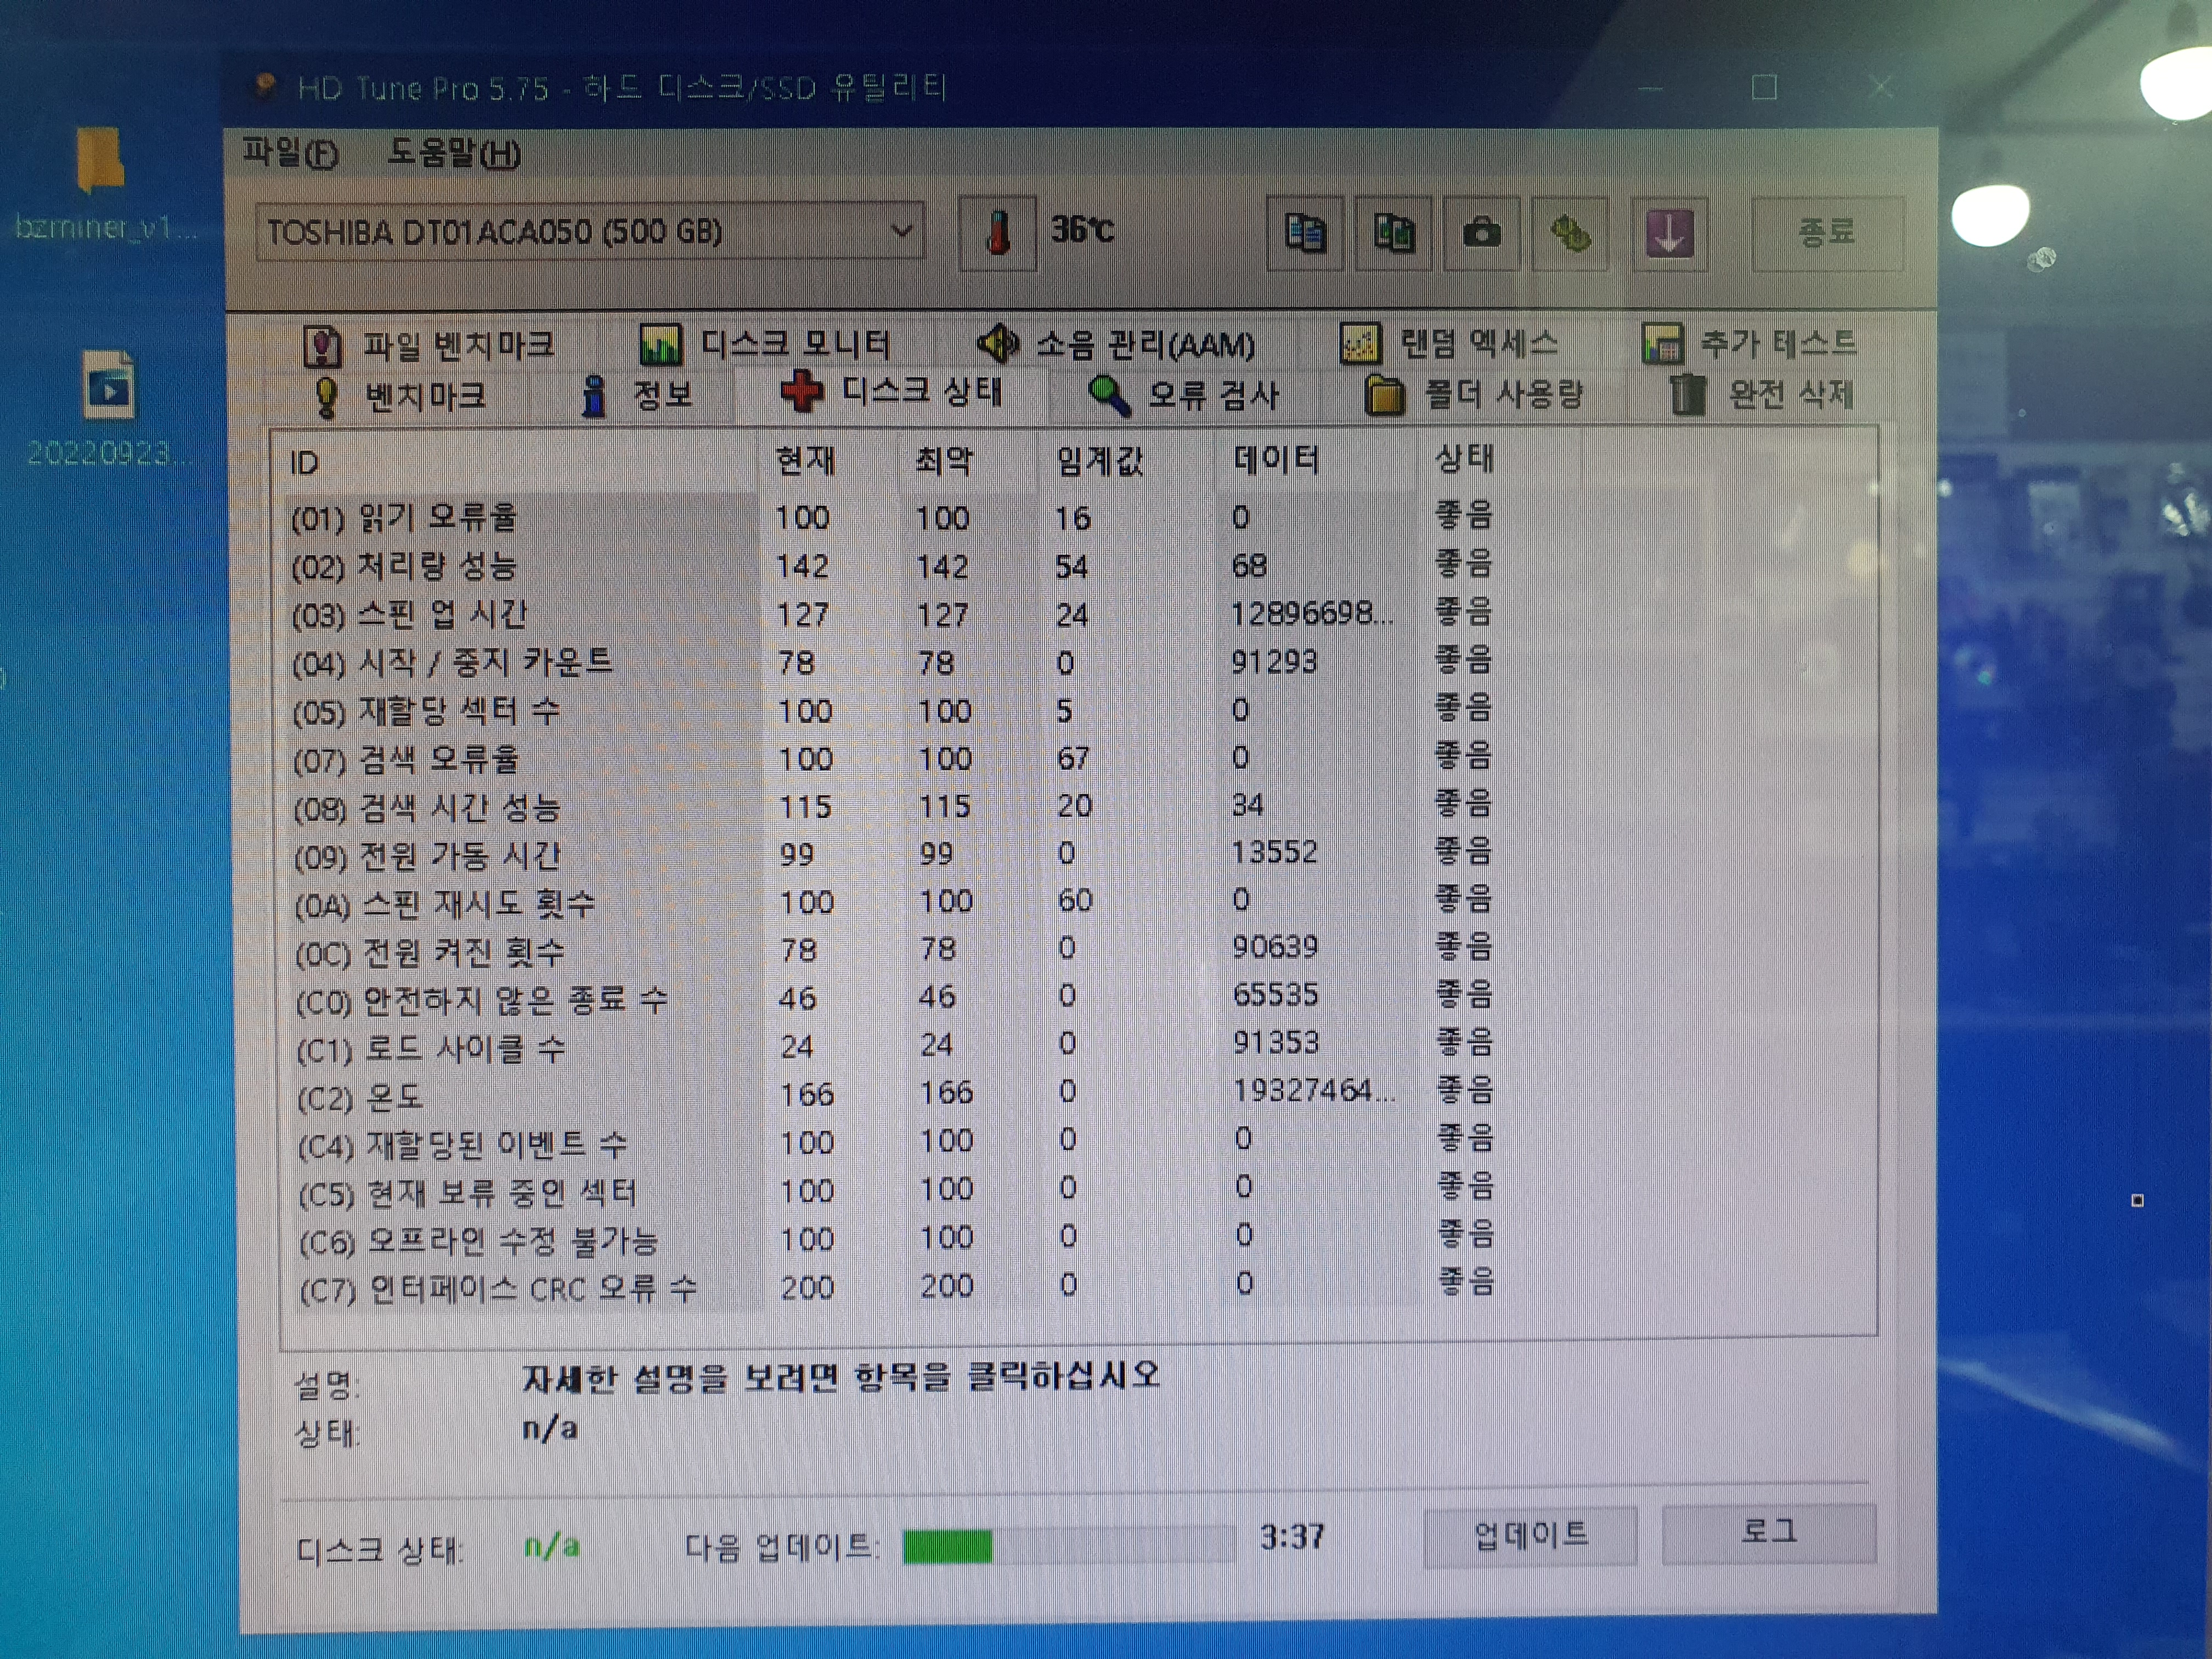Switch to the 파일 벤치마크 tab
This screenshot has width=2212, height=1659.
(430, 346)
